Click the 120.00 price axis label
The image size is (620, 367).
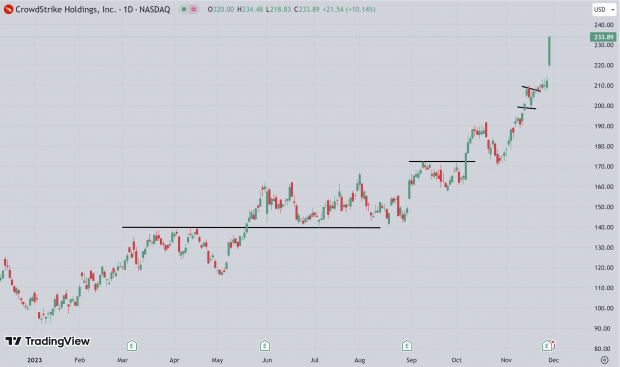(604, 268)
